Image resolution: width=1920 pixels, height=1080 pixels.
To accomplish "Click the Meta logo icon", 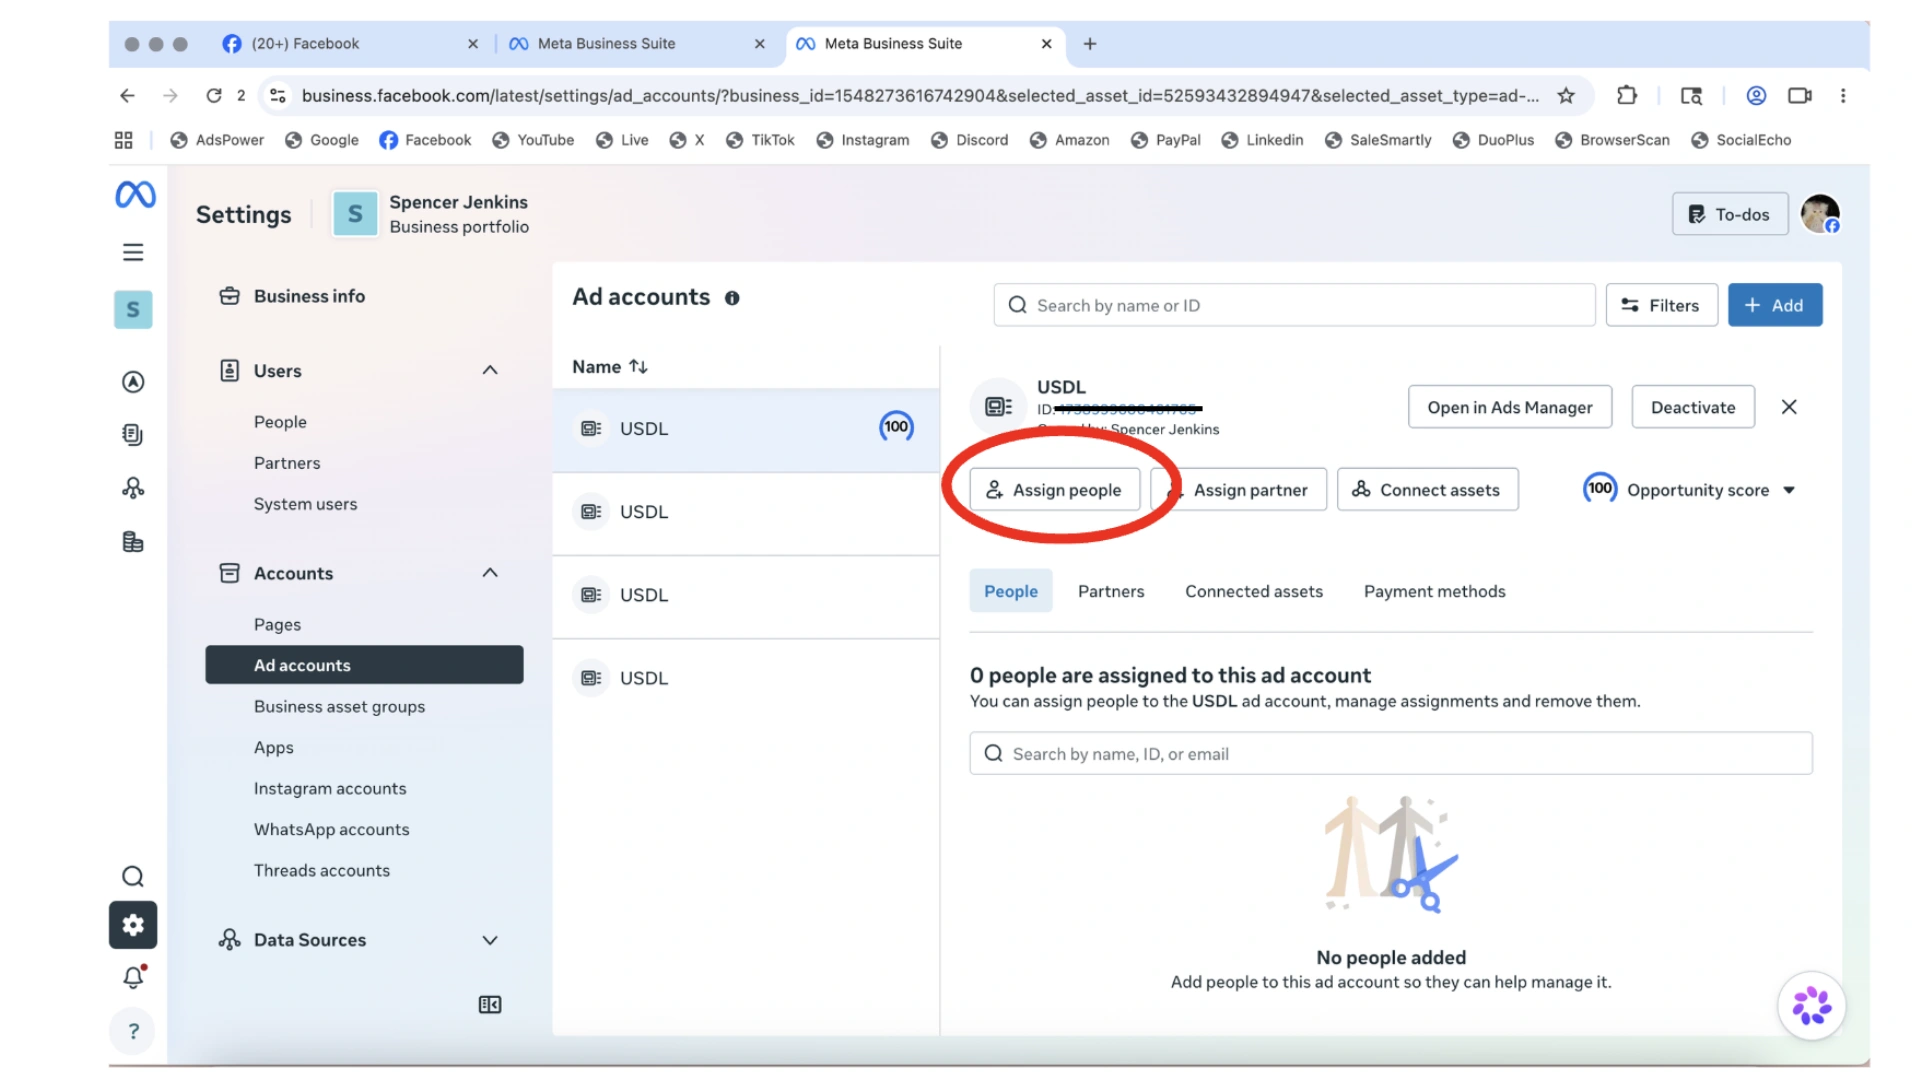I will click(x=135, y=194).
